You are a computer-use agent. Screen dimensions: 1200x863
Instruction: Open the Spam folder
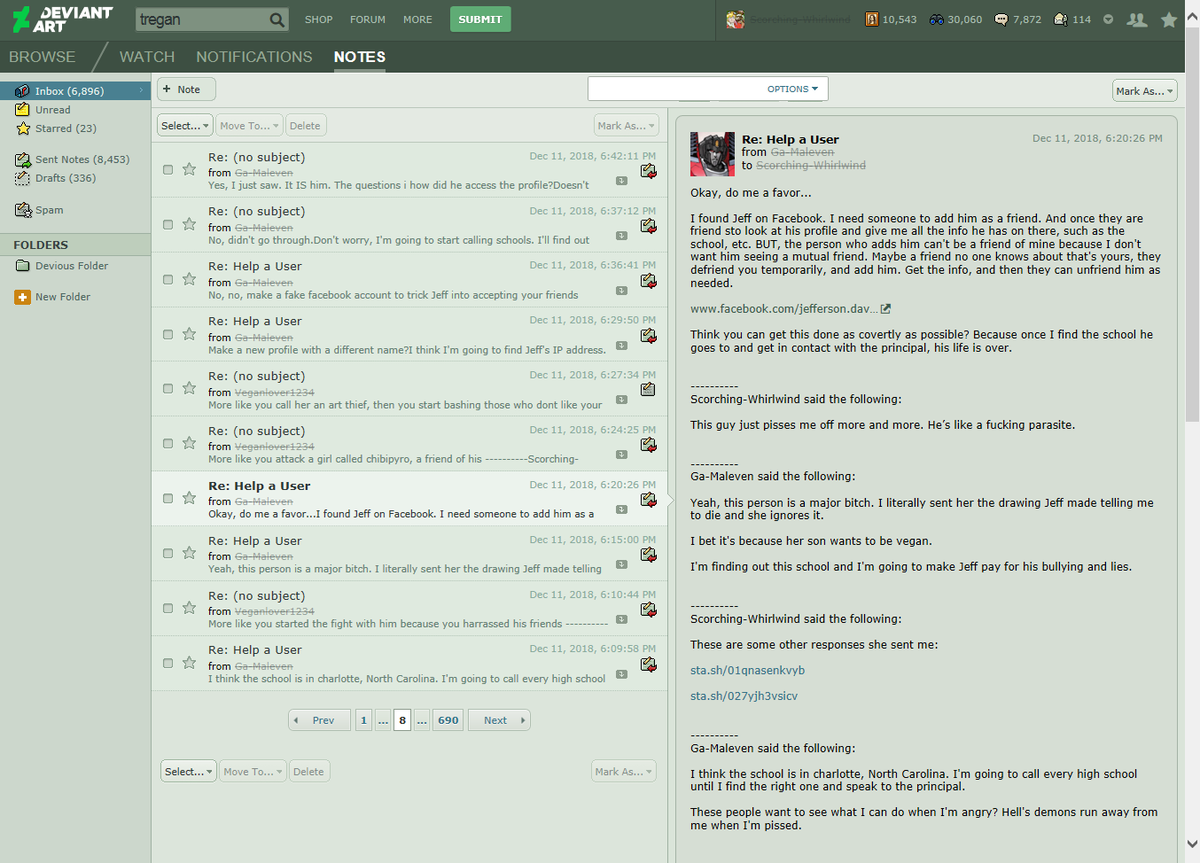[x=39, y=210]
